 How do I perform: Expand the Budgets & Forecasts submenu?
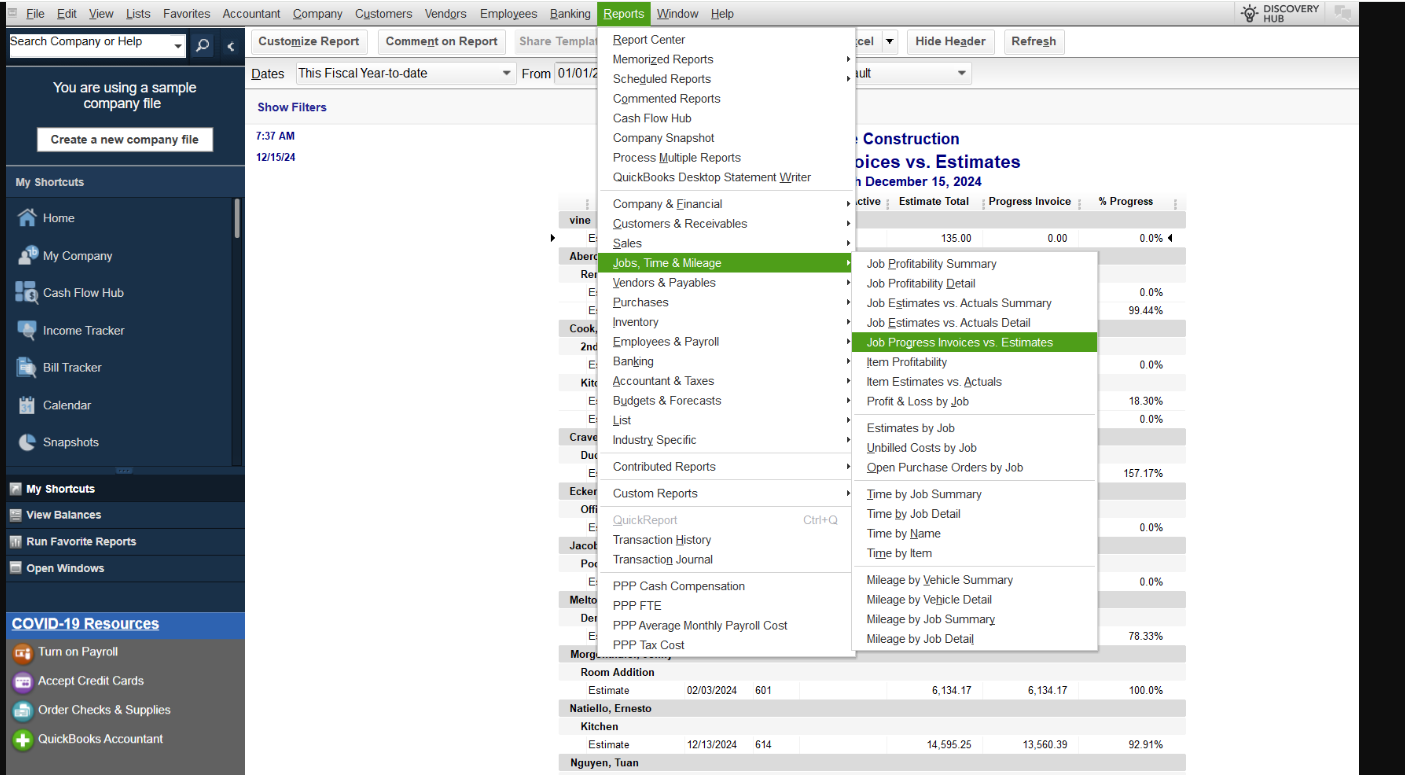(727, 401)
